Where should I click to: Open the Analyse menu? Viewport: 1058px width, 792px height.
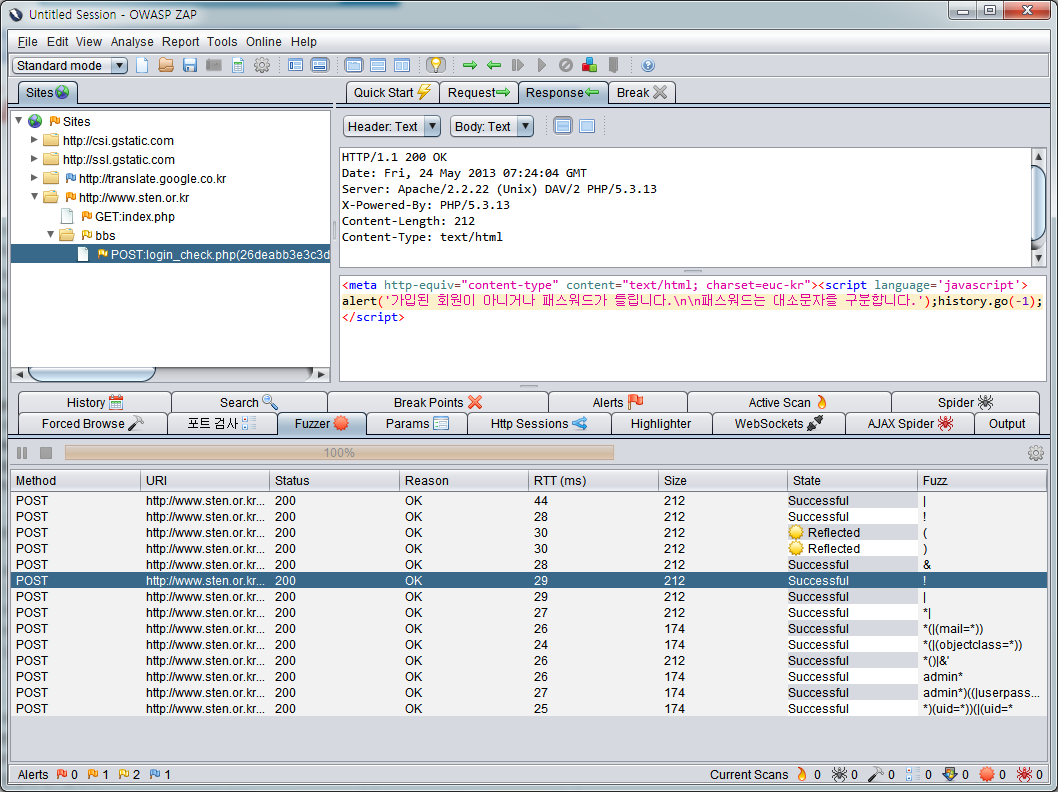point(132,42)
